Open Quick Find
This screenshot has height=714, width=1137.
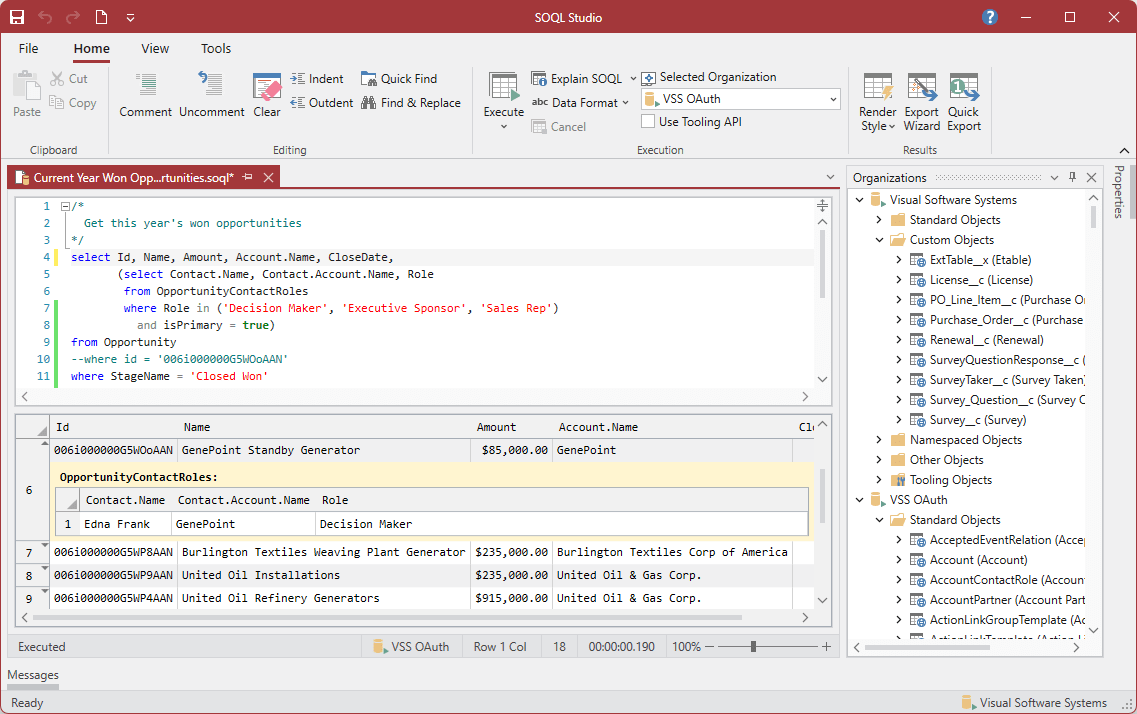click(399, 79)
